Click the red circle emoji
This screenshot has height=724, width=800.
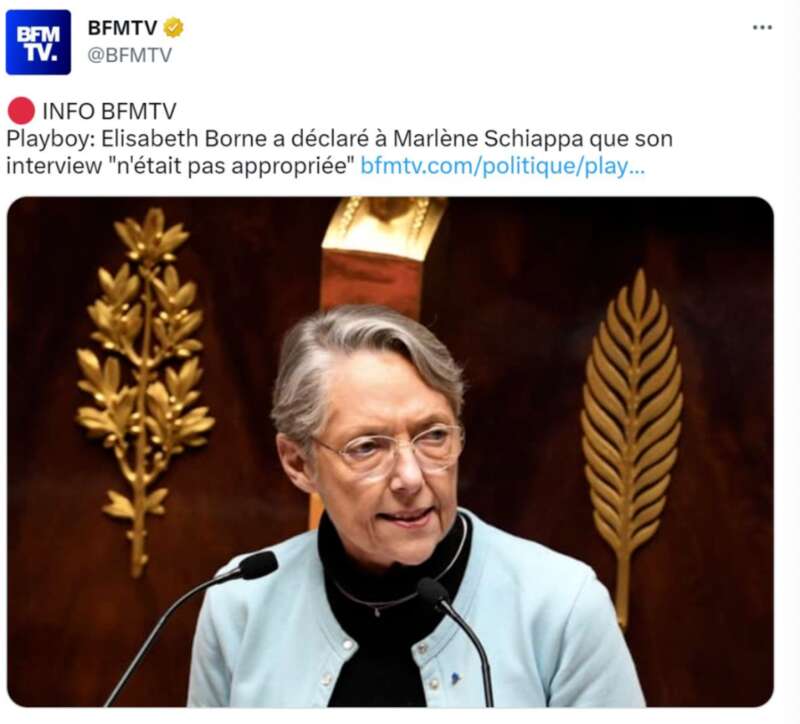pyautogui.click(x=21, y=111)
